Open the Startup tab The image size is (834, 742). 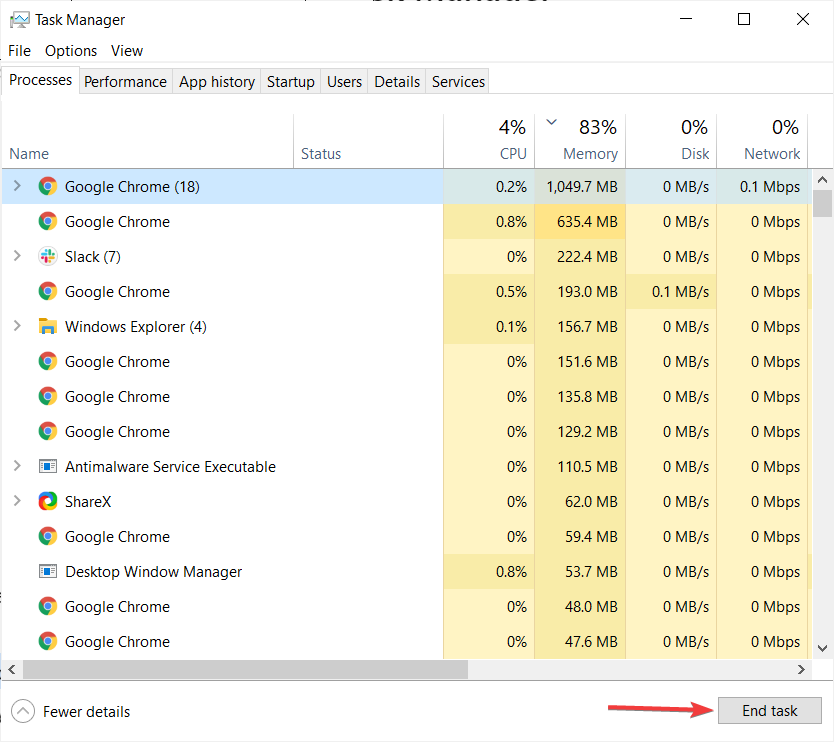290,81
